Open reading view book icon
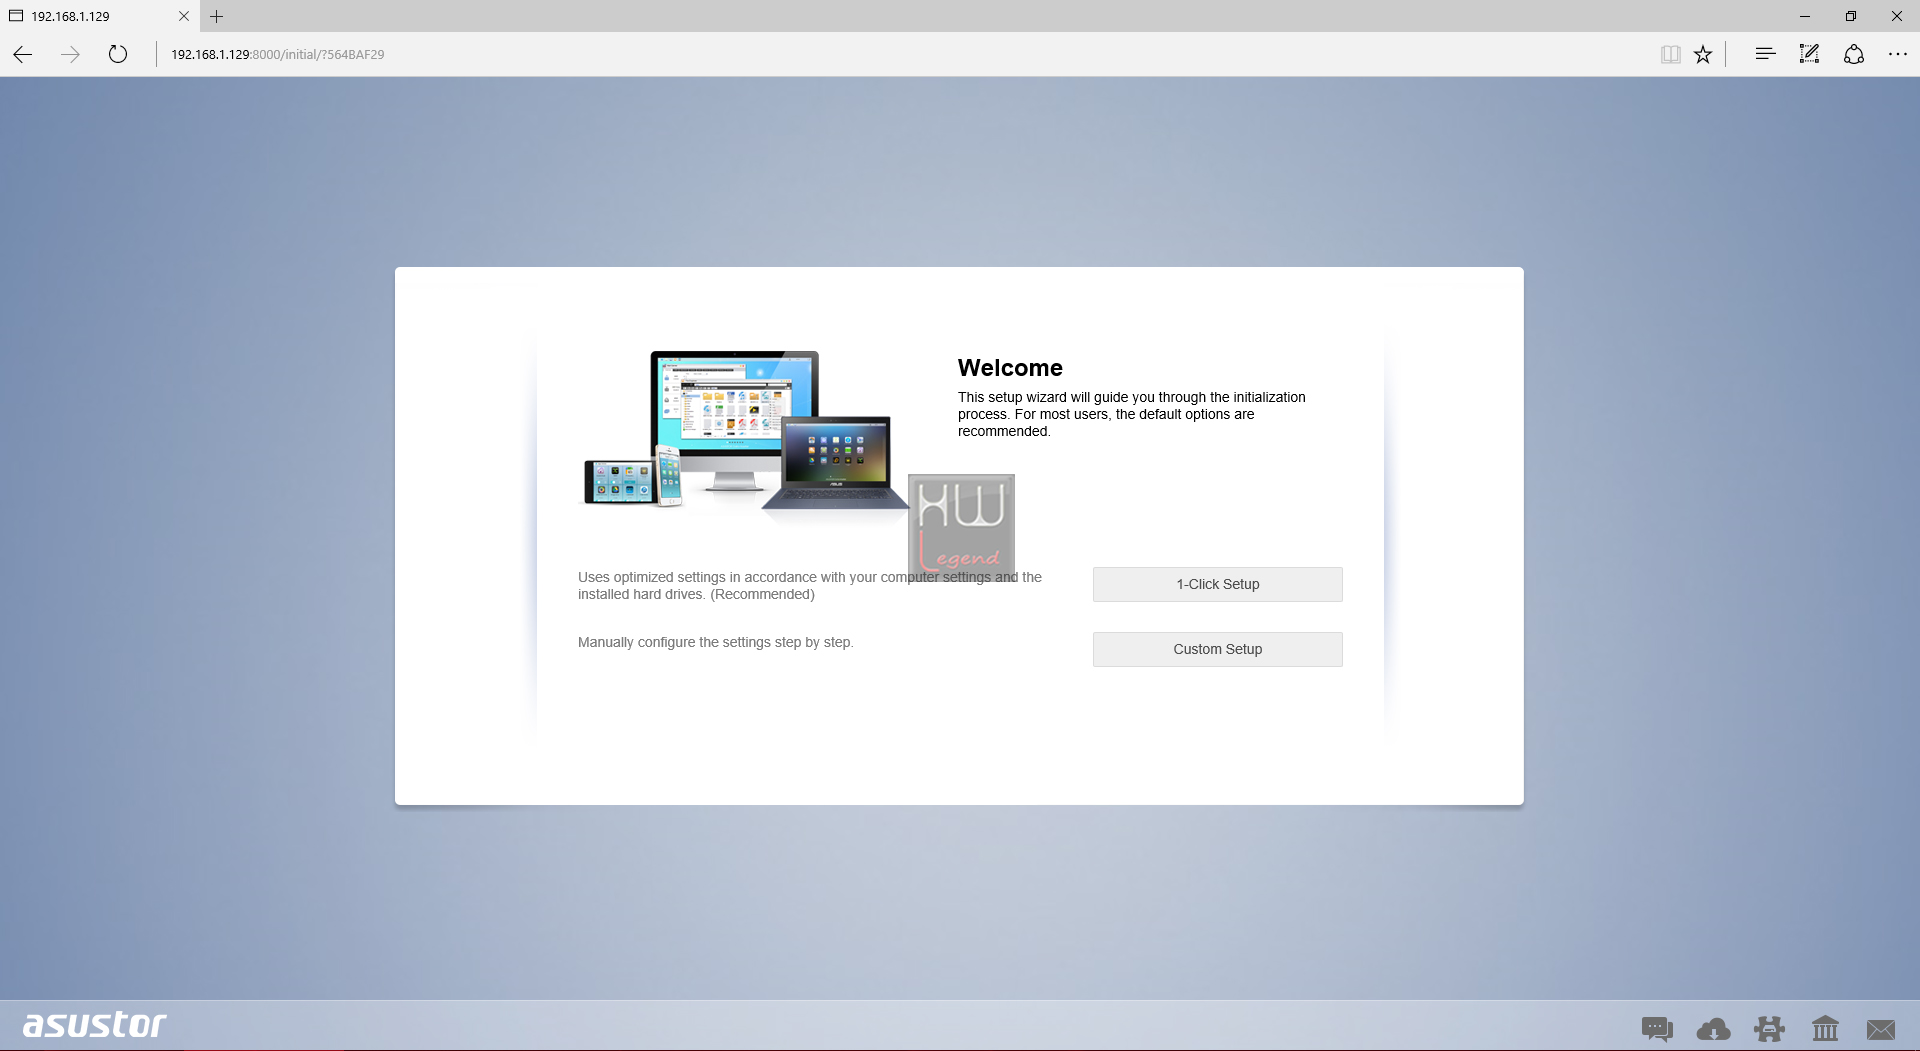Viewport: 1920px width, 1051px height. 1670,54
